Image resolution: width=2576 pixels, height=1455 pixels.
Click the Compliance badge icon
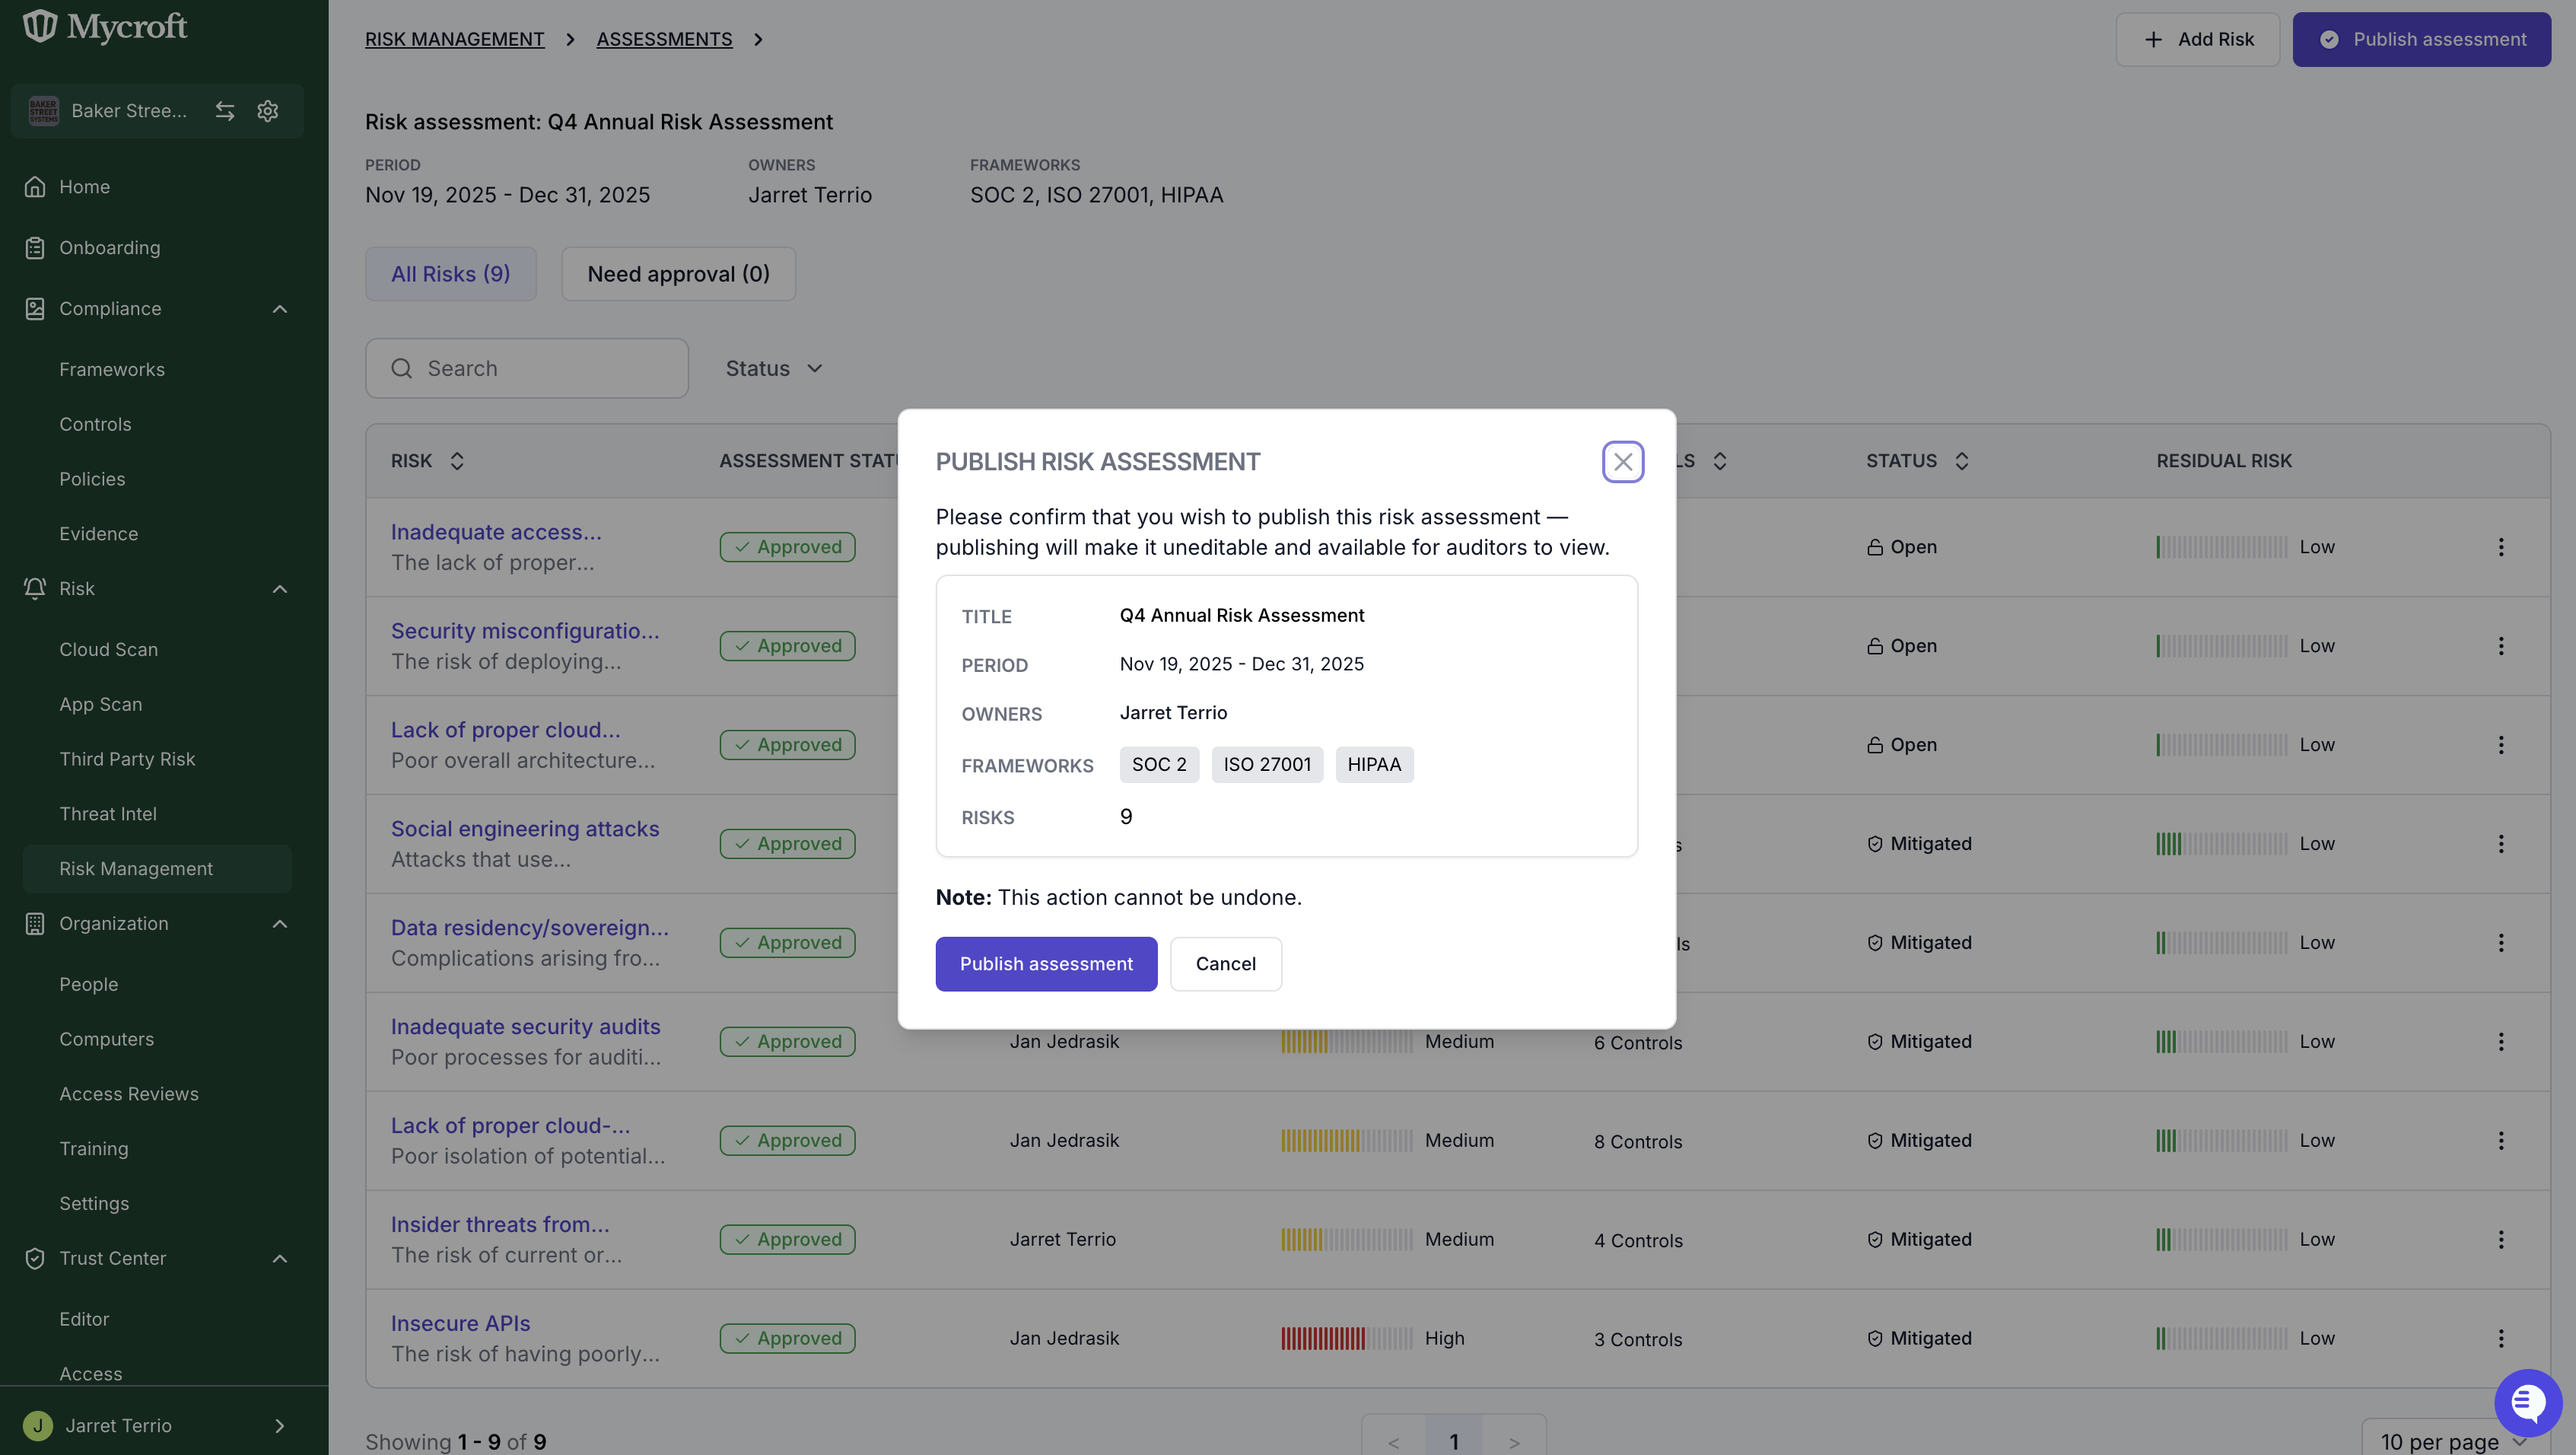pyautogui.click(x=35, y=309)
